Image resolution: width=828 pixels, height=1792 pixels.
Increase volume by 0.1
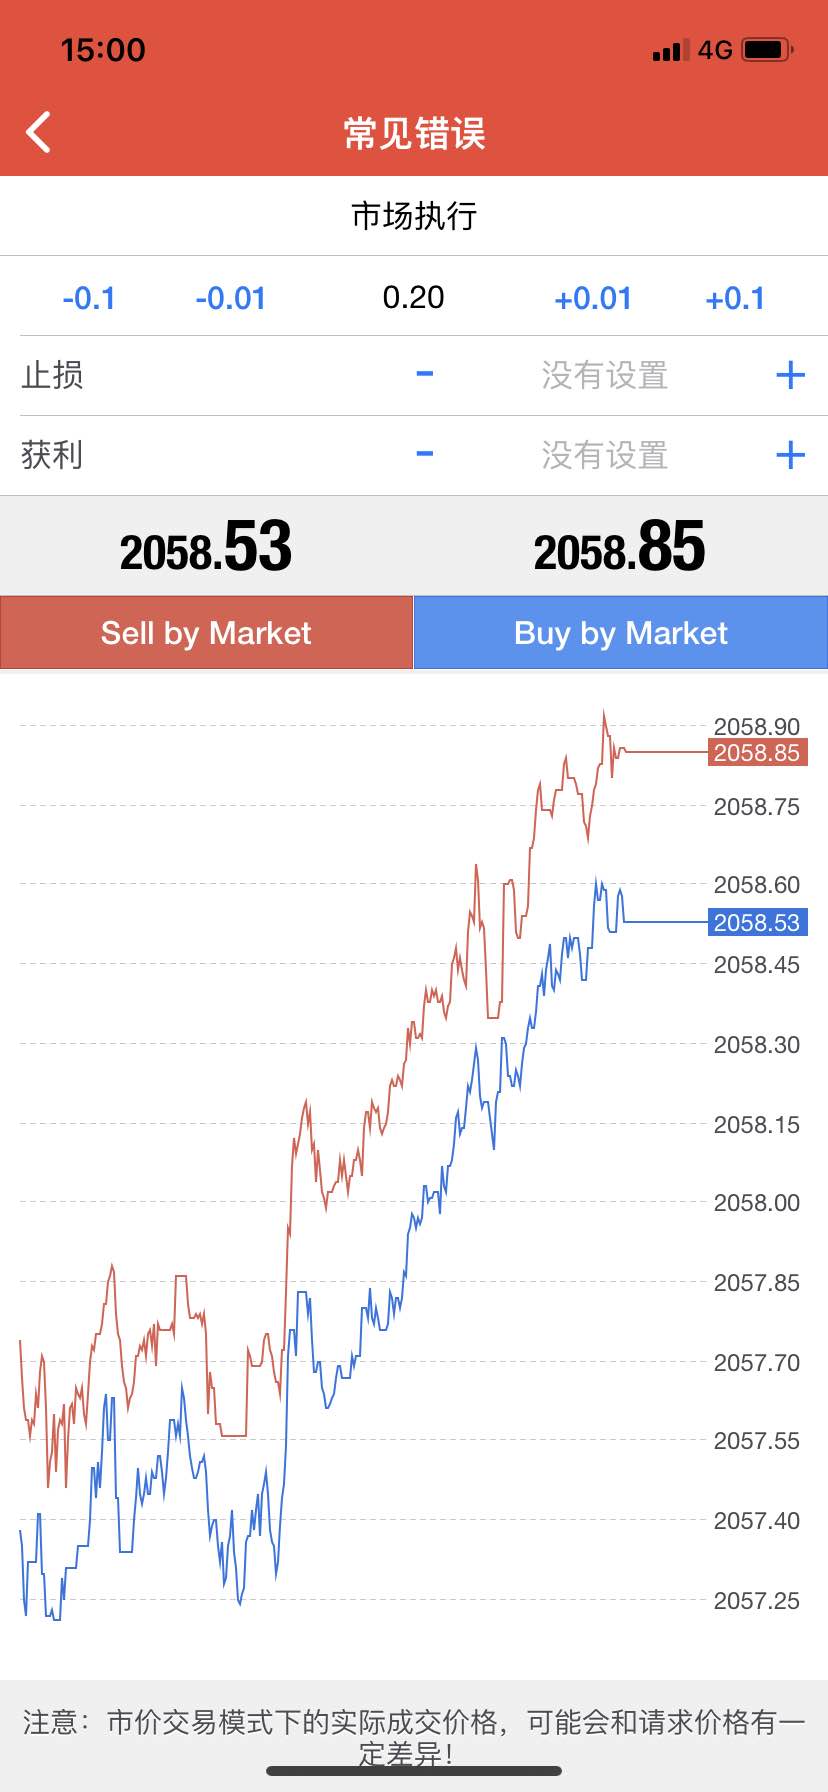(735, 298)
